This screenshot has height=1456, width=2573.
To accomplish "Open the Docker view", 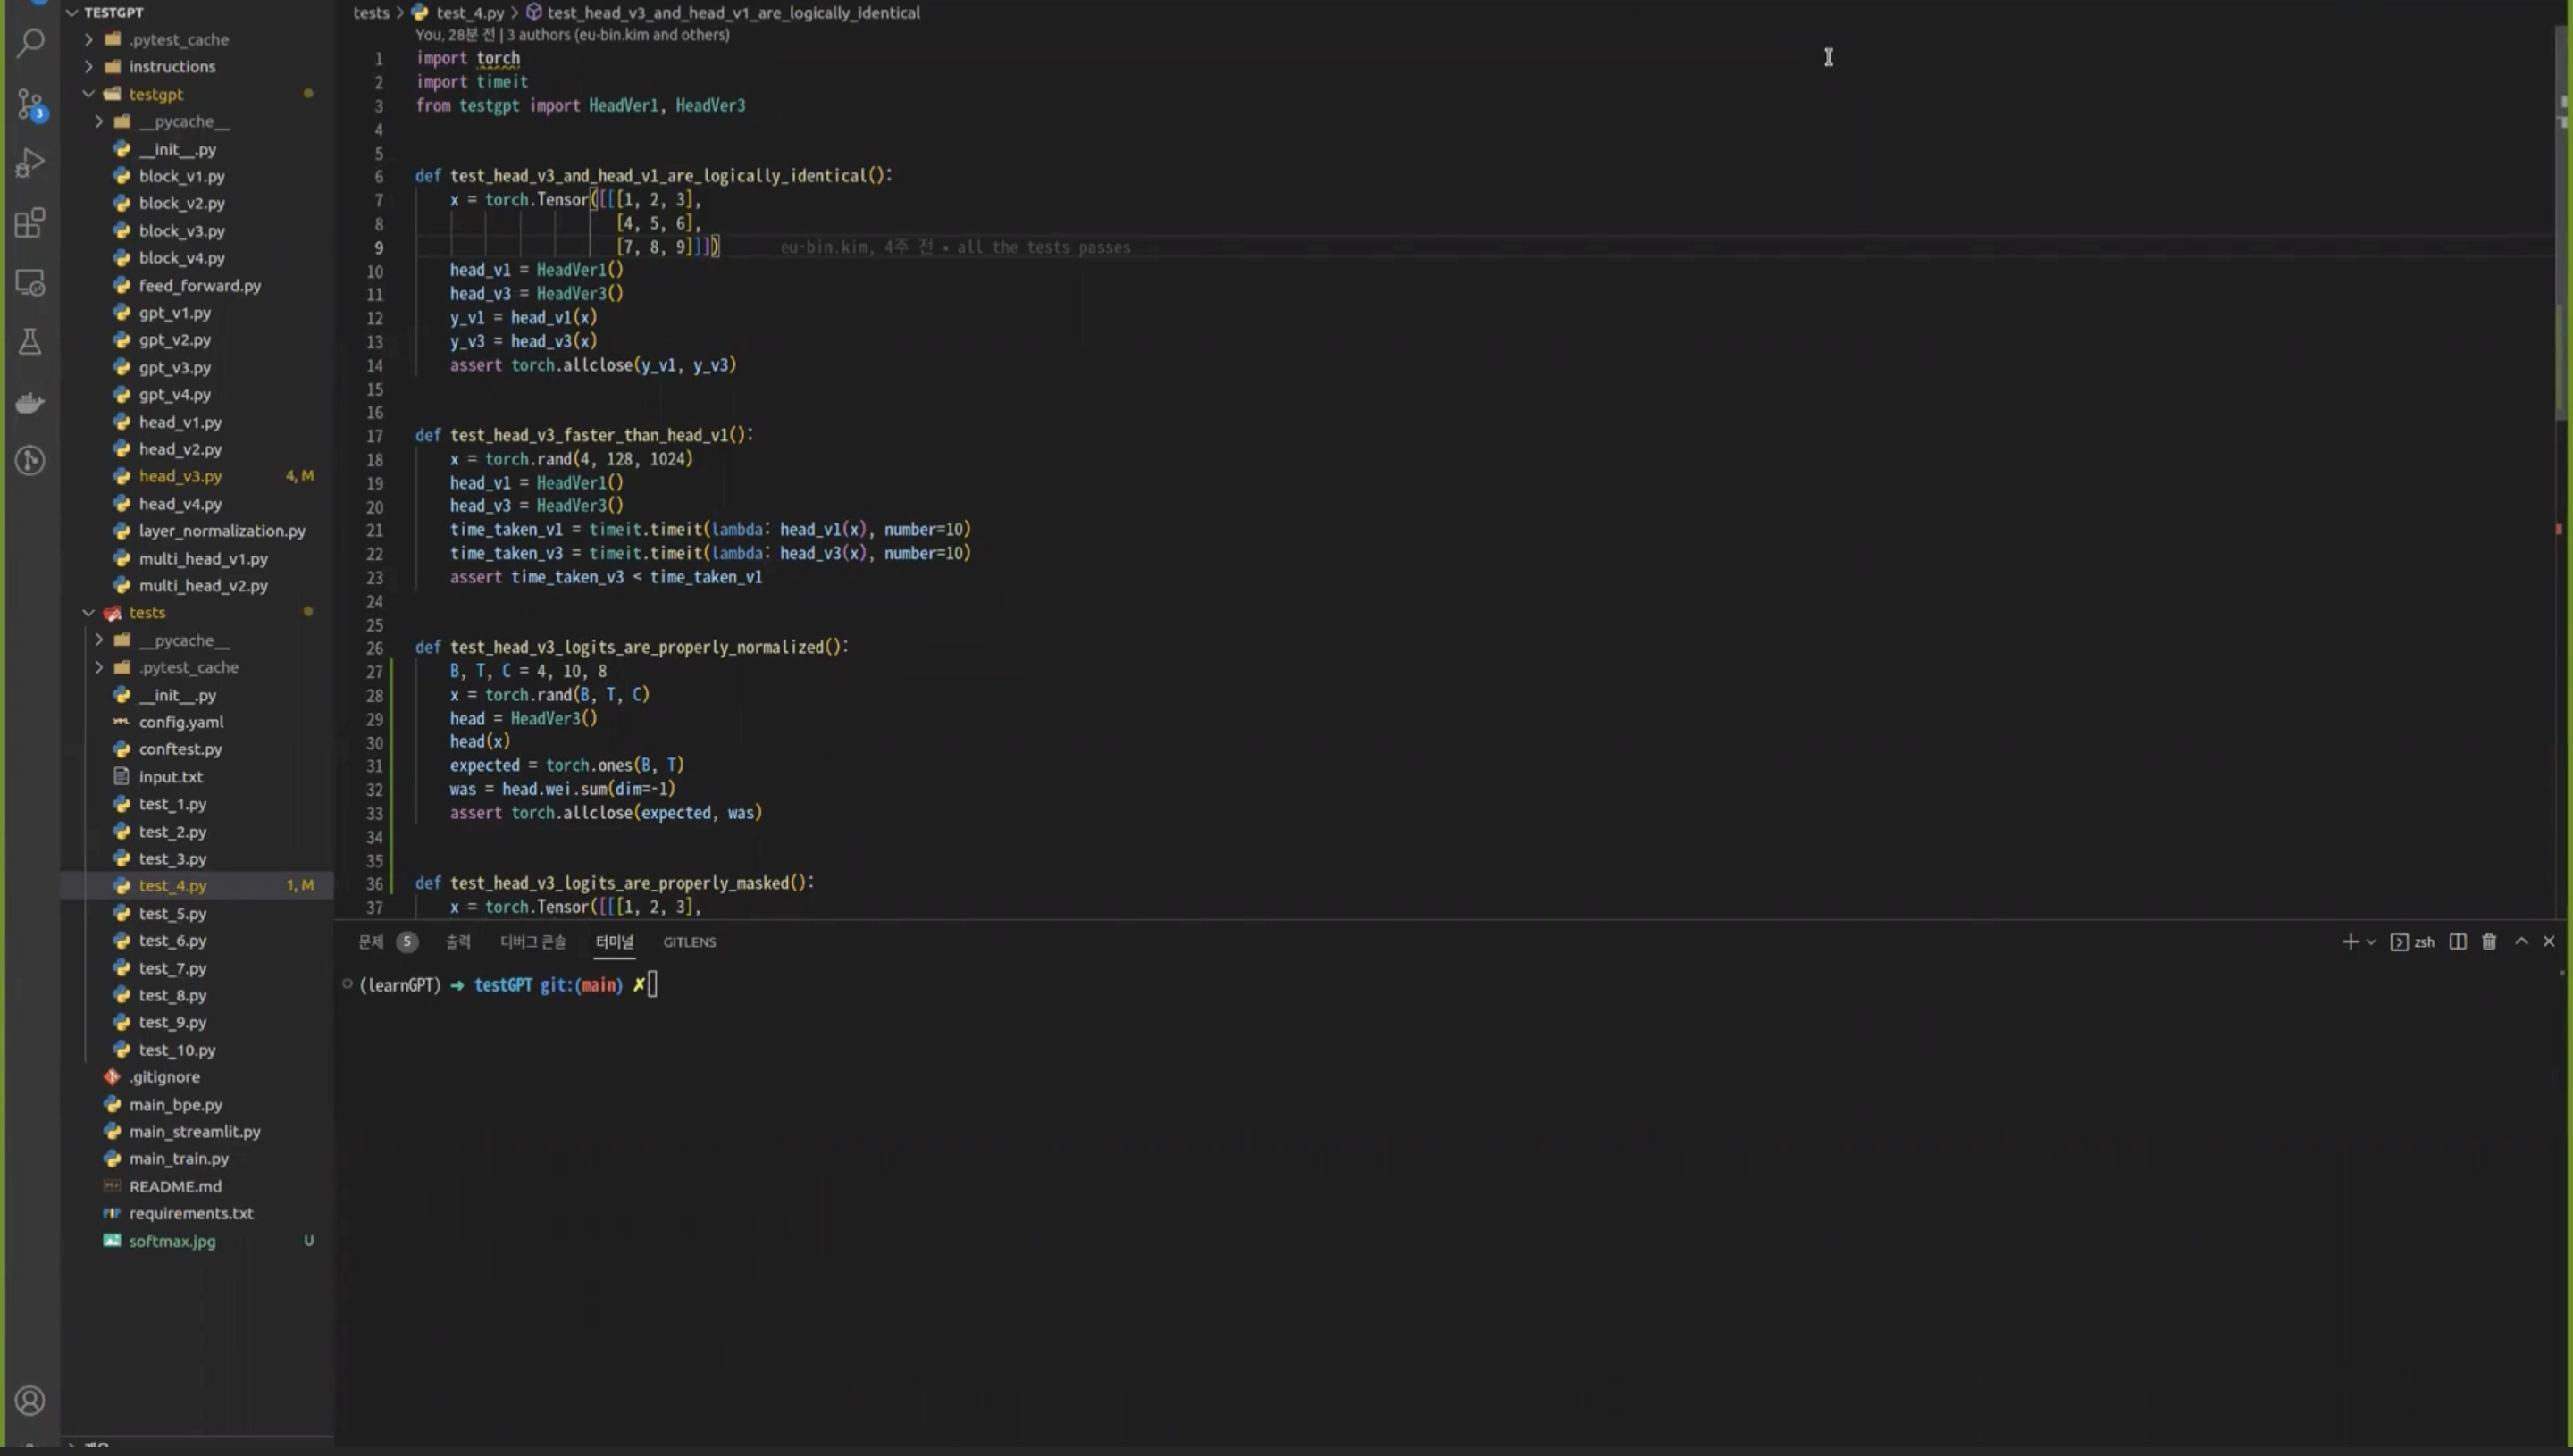I will tap(30, 402).
